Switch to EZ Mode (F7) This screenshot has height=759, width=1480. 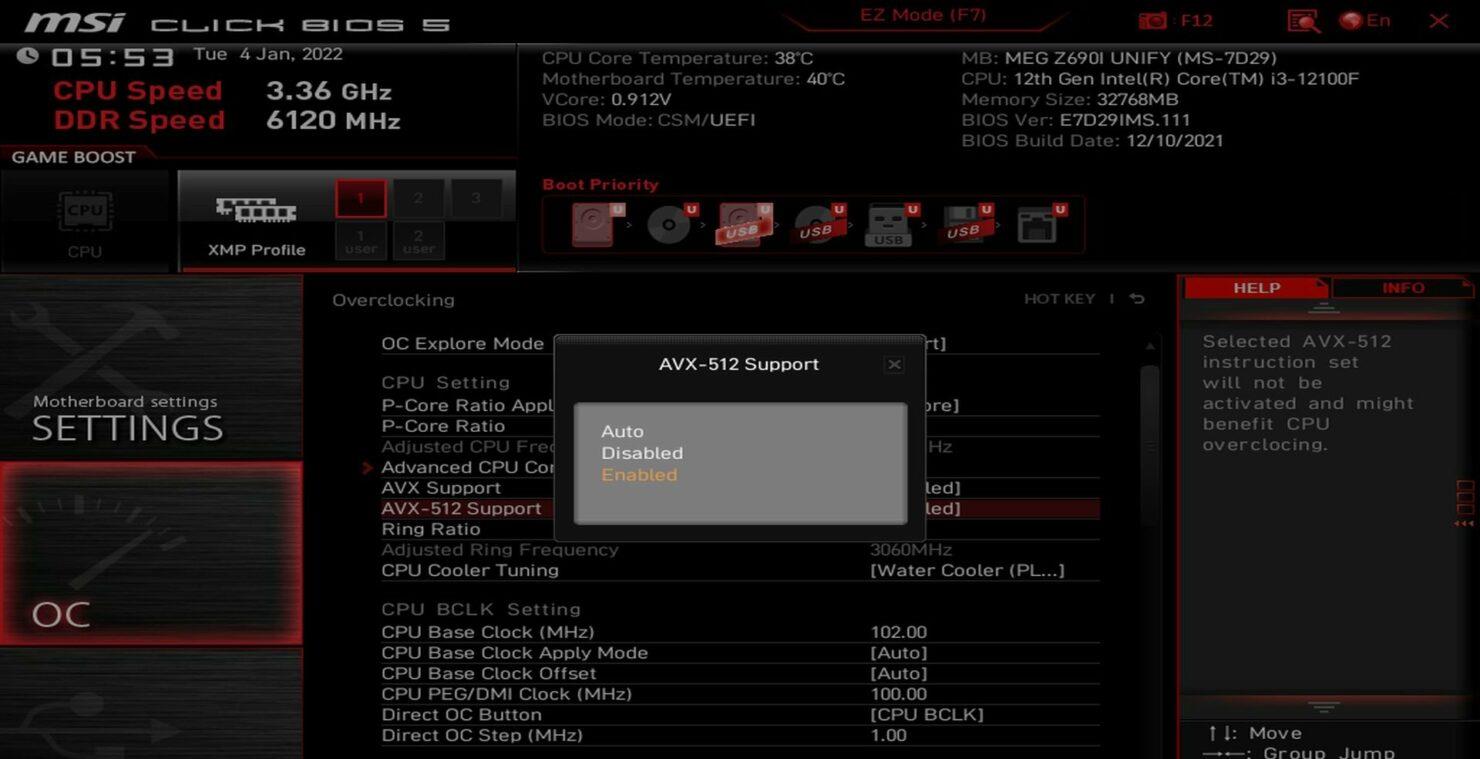tap(924, 14)
